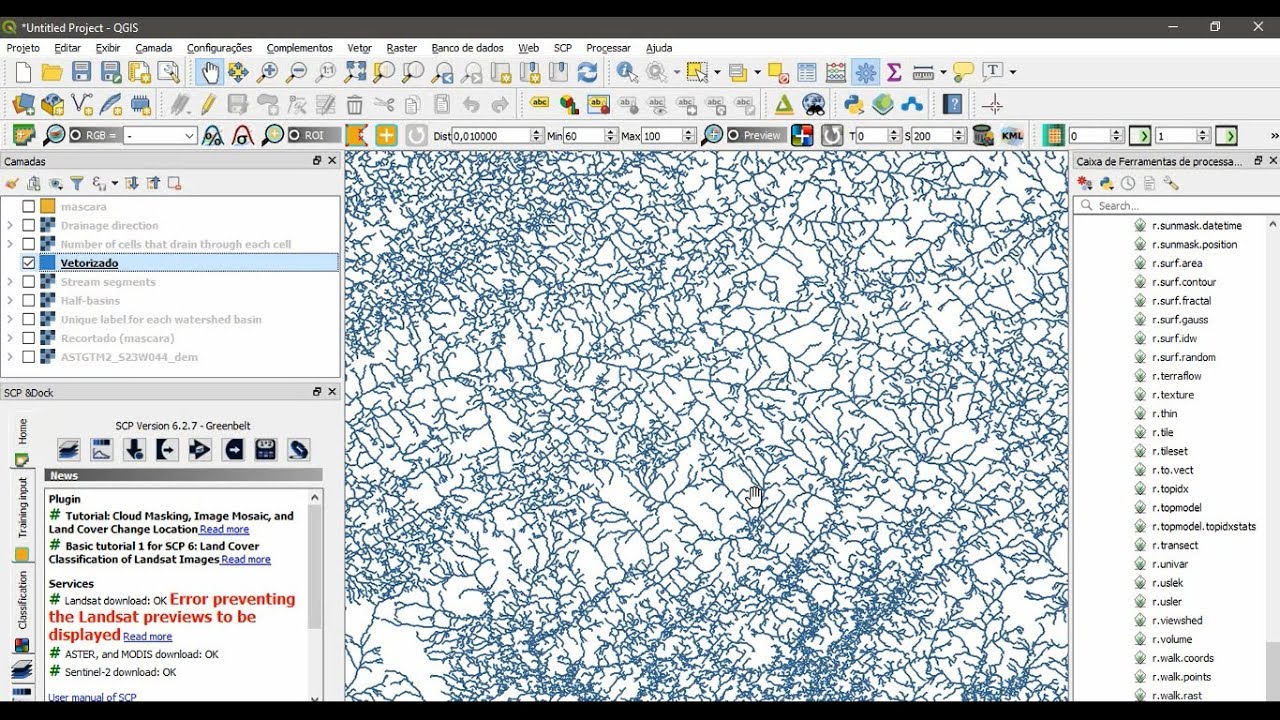Image resolution: width=1280 pixels, height=720 pixels.
Task: Remove layer icon in Camadas panel
Action: (174, 183)
